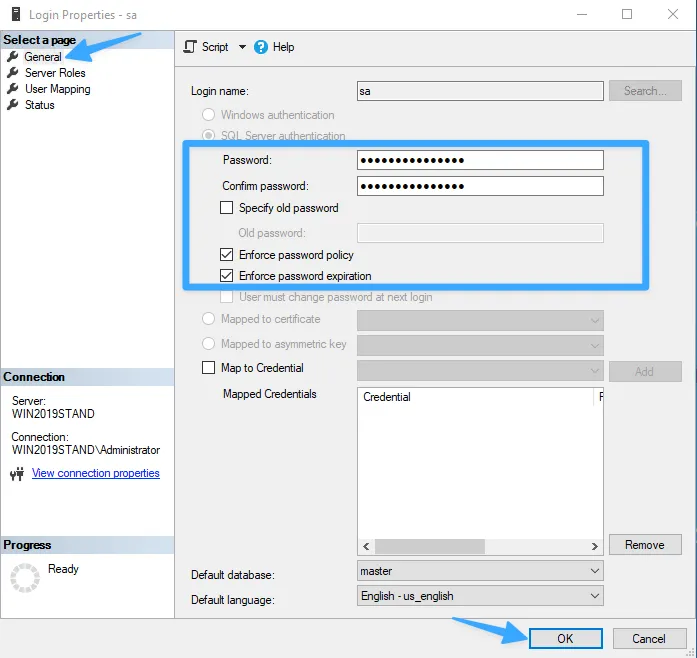This screenshot has width=697, height=658.
Task: Open the Help icon in toolbar
Action: click(x=261, y=47)
